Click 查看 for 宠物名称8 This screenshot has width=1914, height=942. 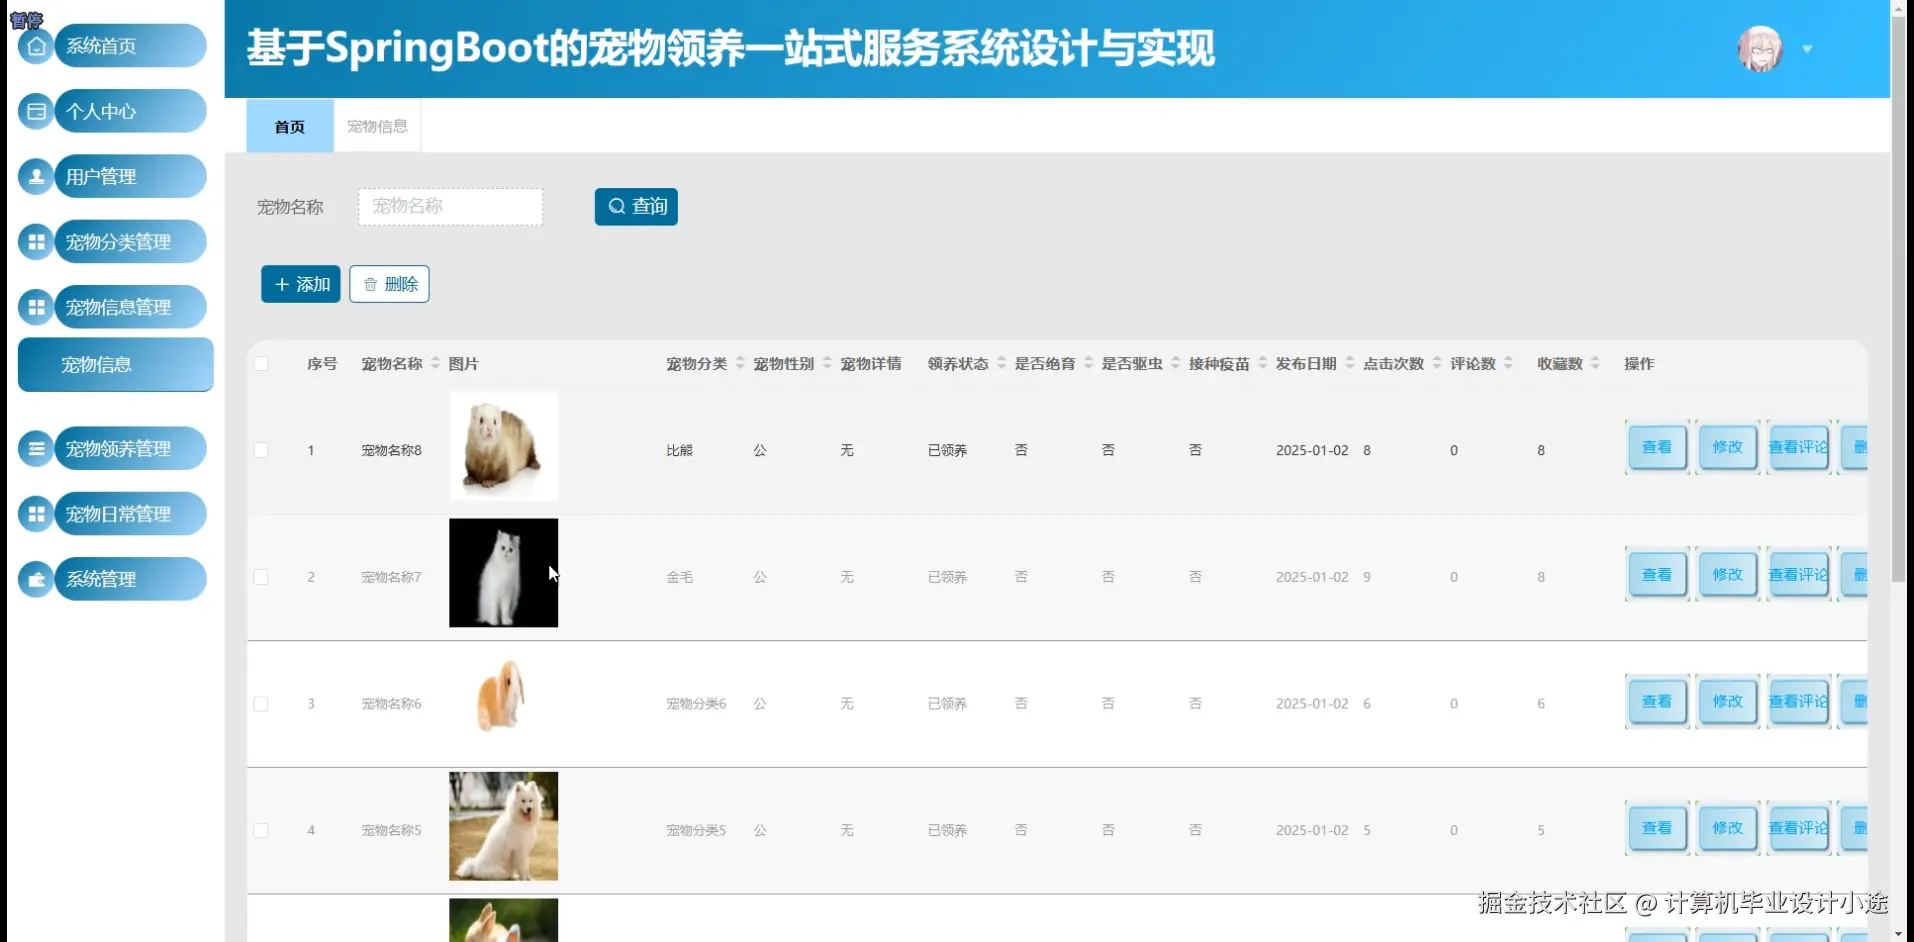coord(1656,447)
